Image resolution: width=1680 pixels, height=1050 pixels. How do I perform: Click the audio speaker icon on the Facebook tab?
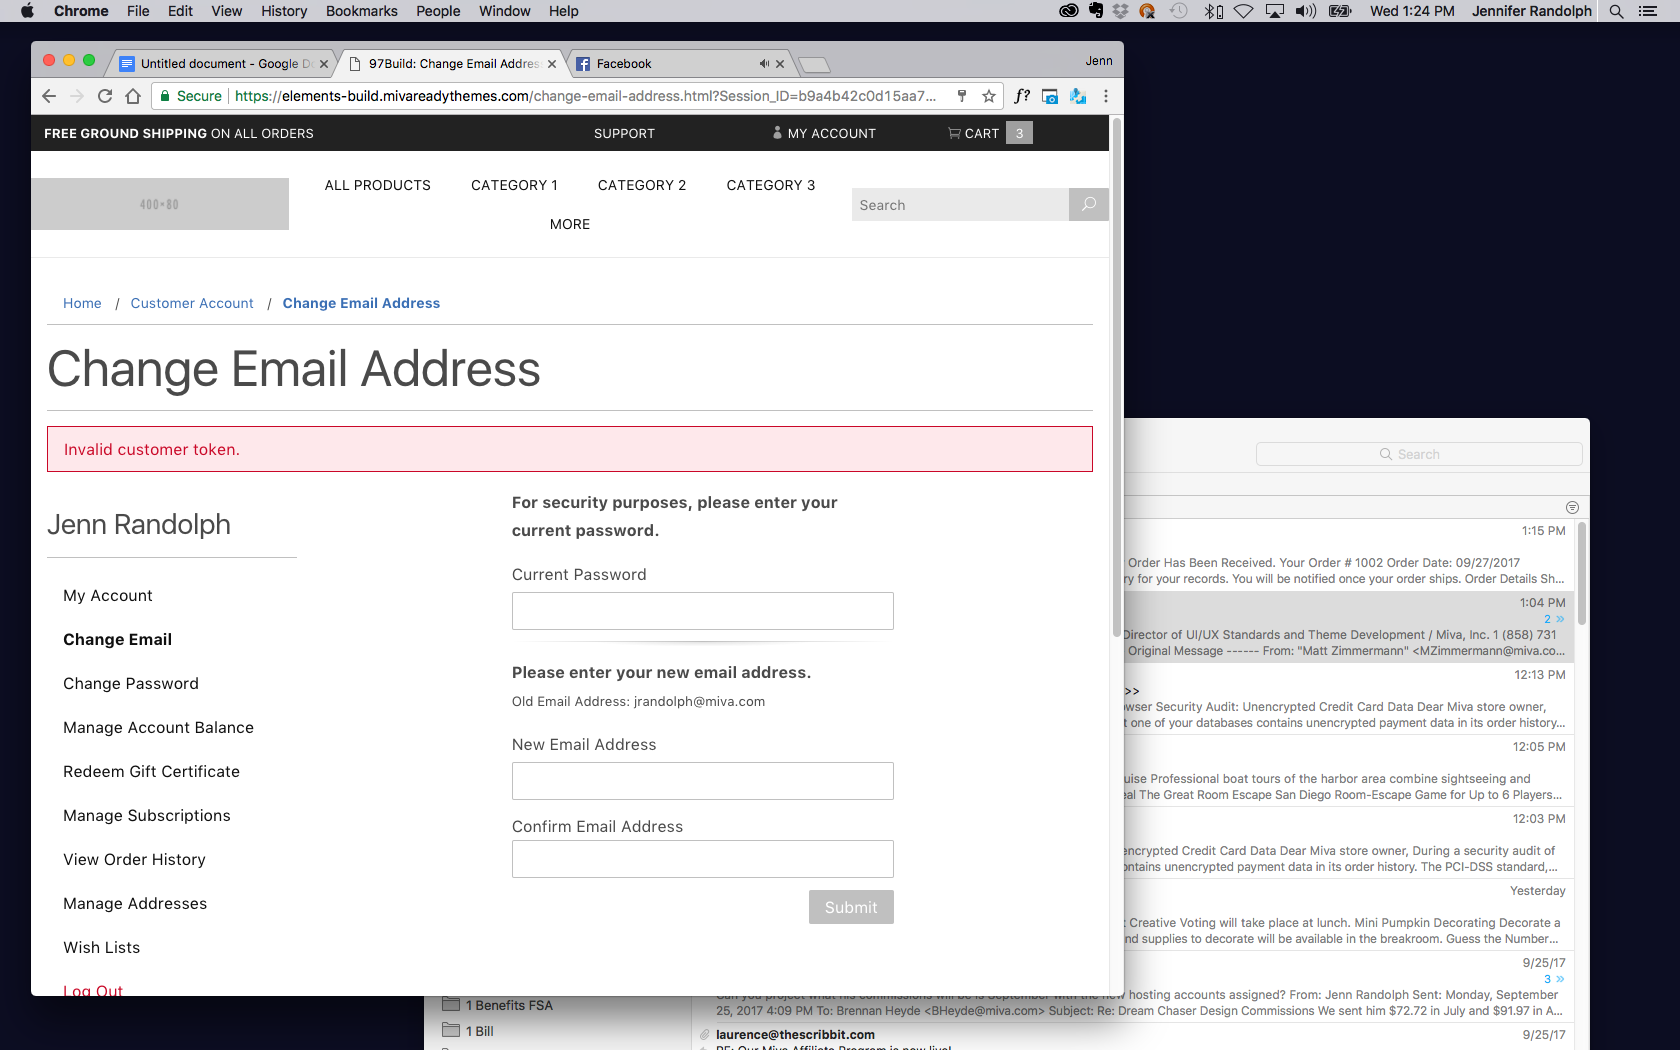point(764,64)
